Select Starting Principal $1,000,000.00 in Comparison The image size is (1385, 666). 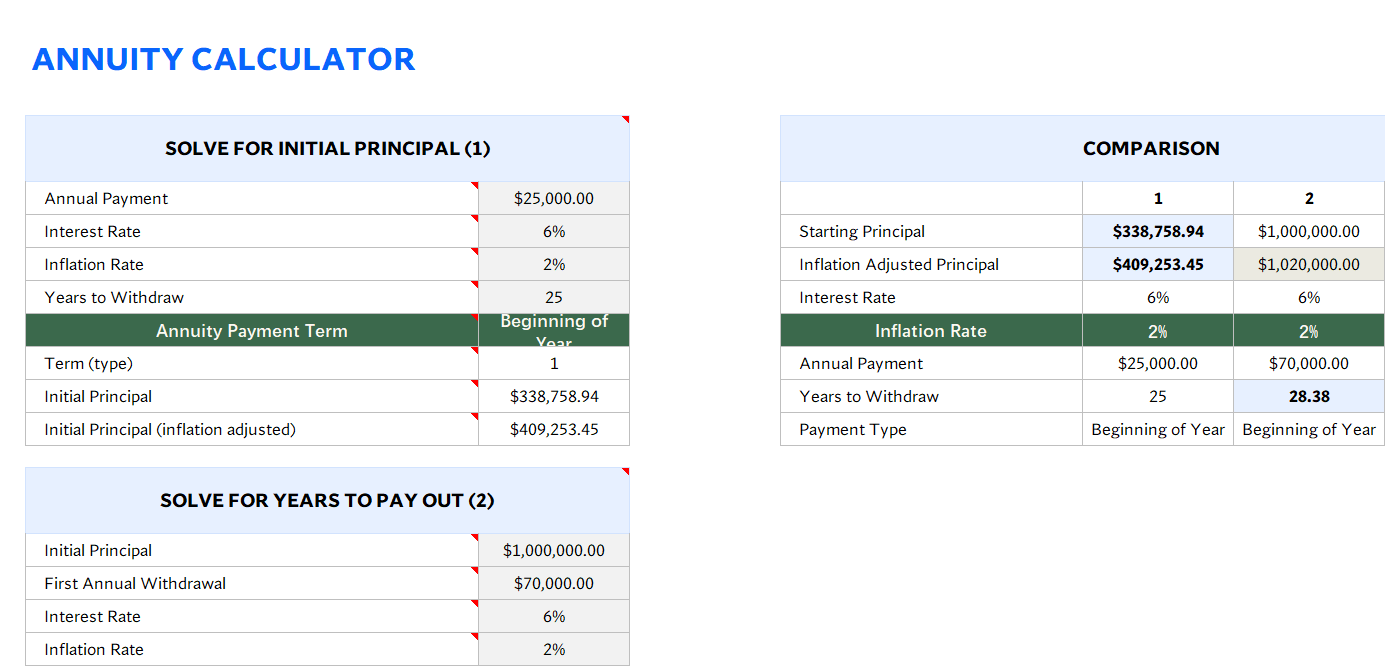[x=1309, y=231]
